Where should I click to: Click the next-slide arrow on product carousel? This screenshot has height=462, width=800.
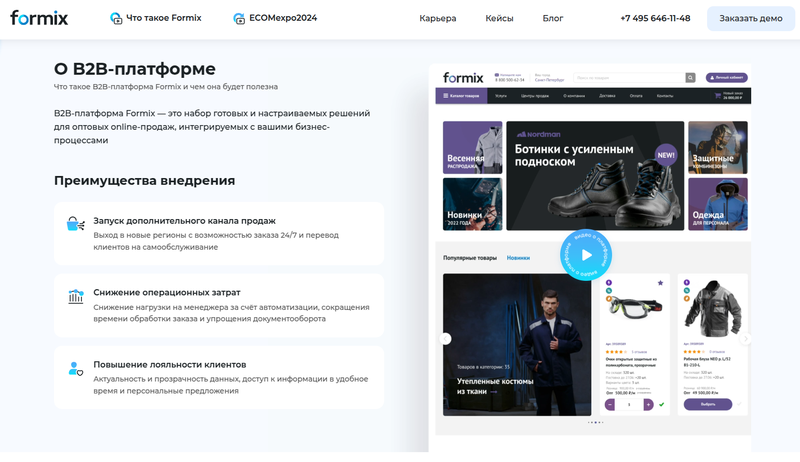[x=745, y=339]
